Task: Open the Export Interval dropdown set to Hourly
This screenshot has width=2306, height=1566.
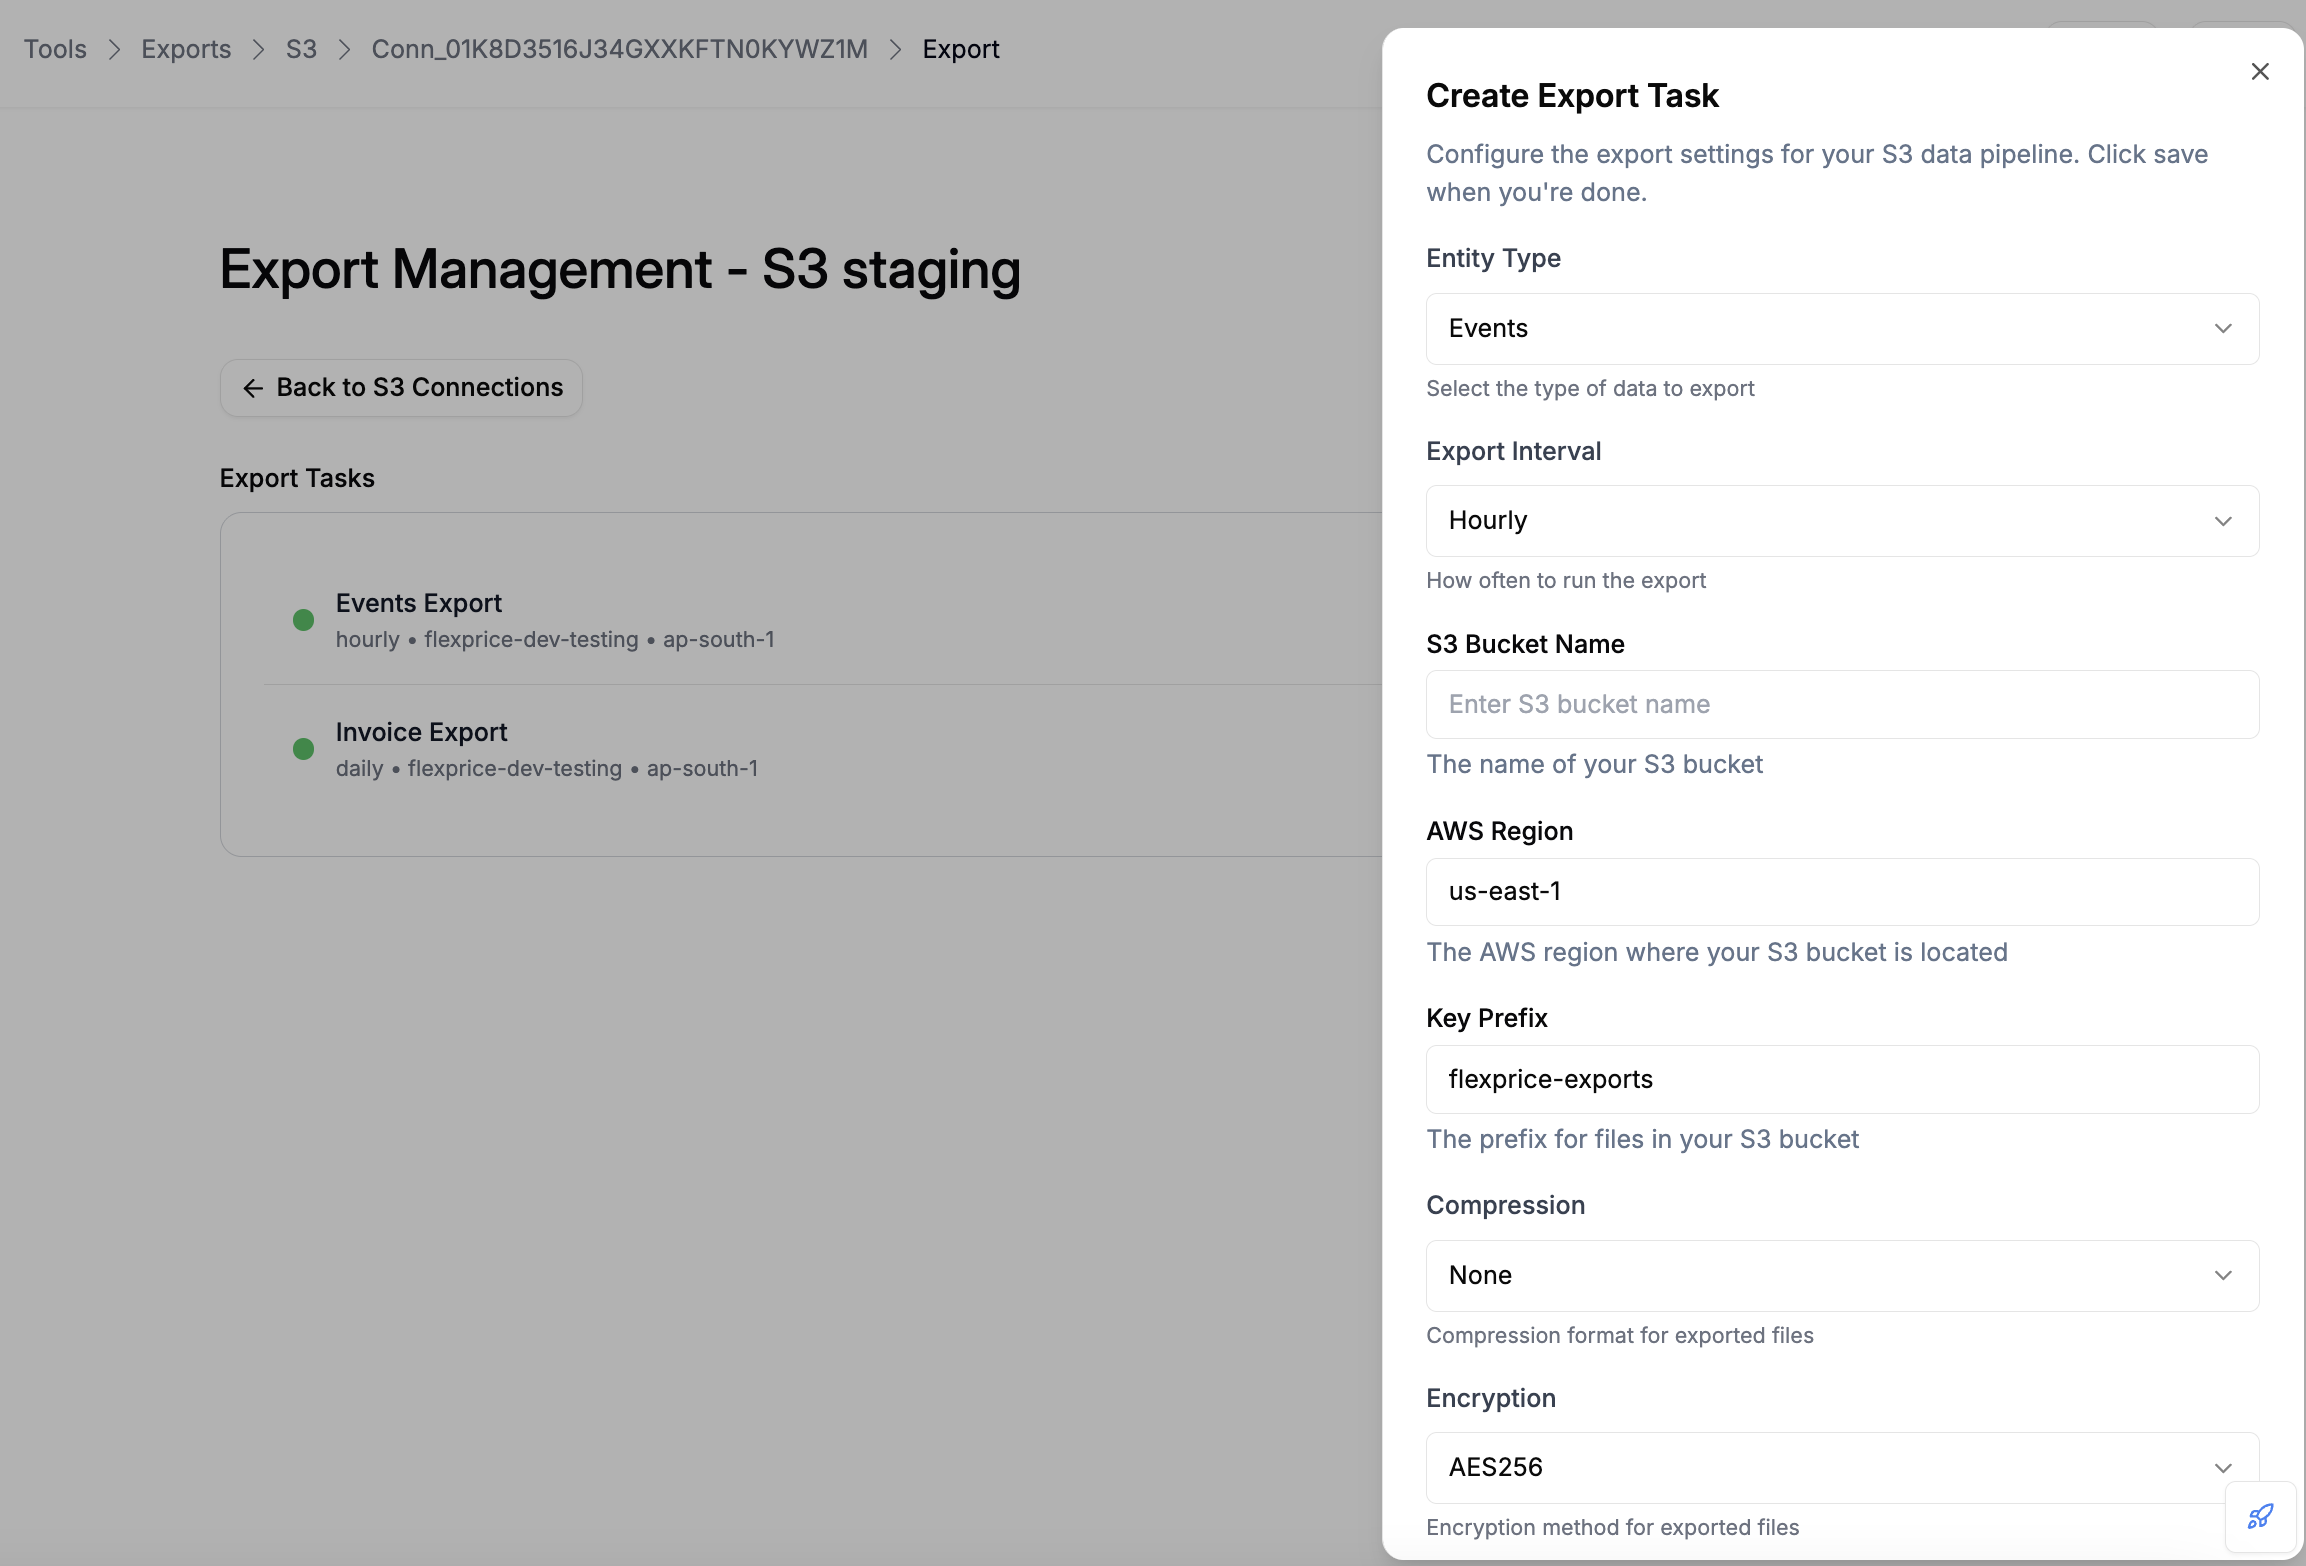Action: [x=1842, y=520]
